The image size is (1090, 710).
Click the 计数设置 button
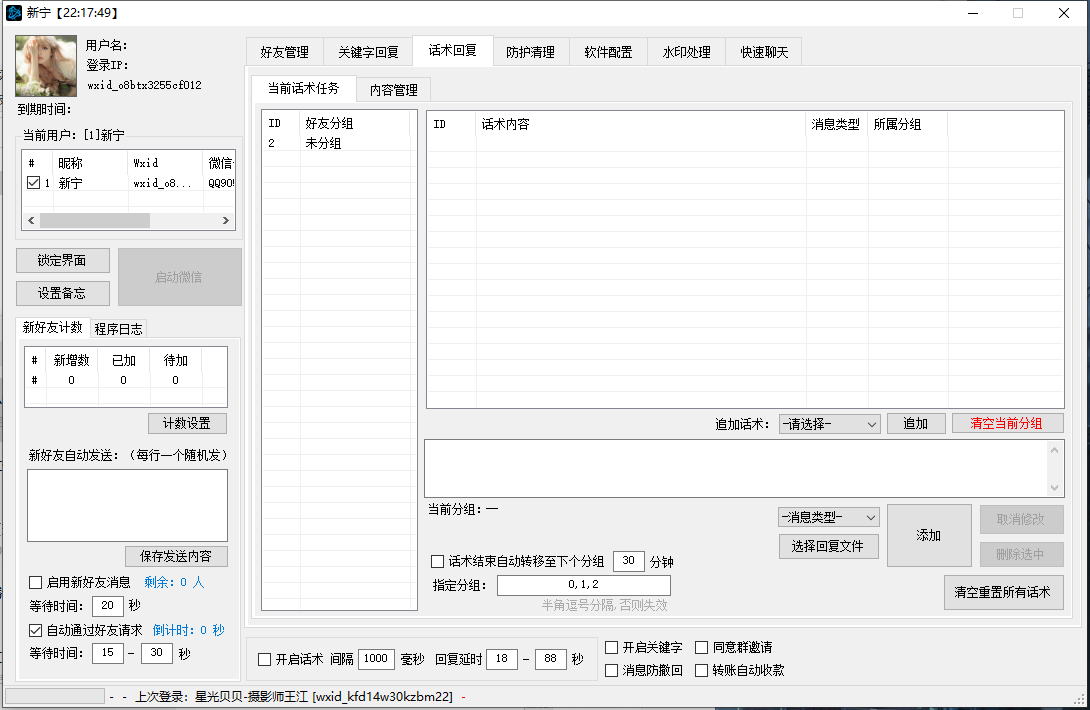point(187,423)
